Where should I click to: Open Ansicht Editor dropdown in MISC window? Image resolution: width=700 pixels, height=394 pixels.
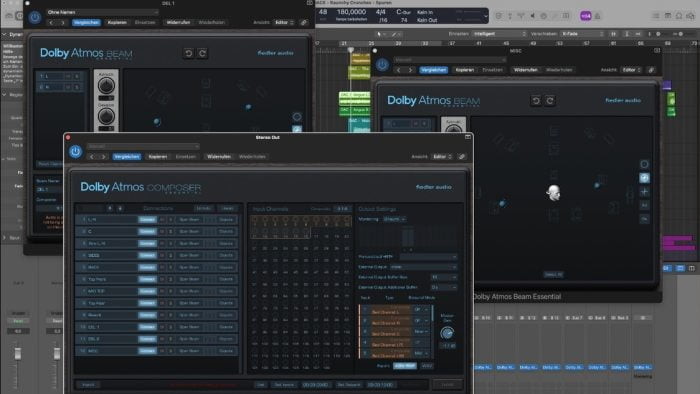[632, 70]
